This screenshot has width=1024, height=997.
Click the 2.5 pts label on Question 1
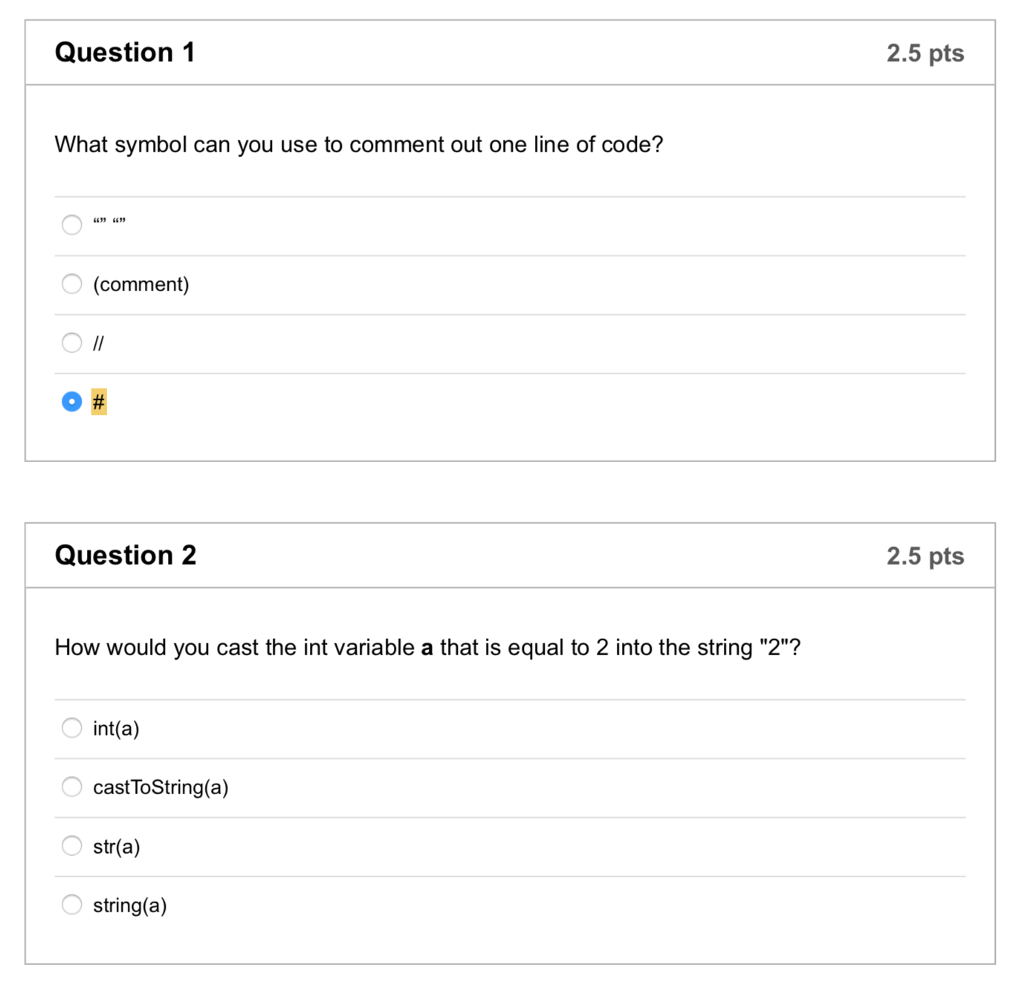click(925, 53)
